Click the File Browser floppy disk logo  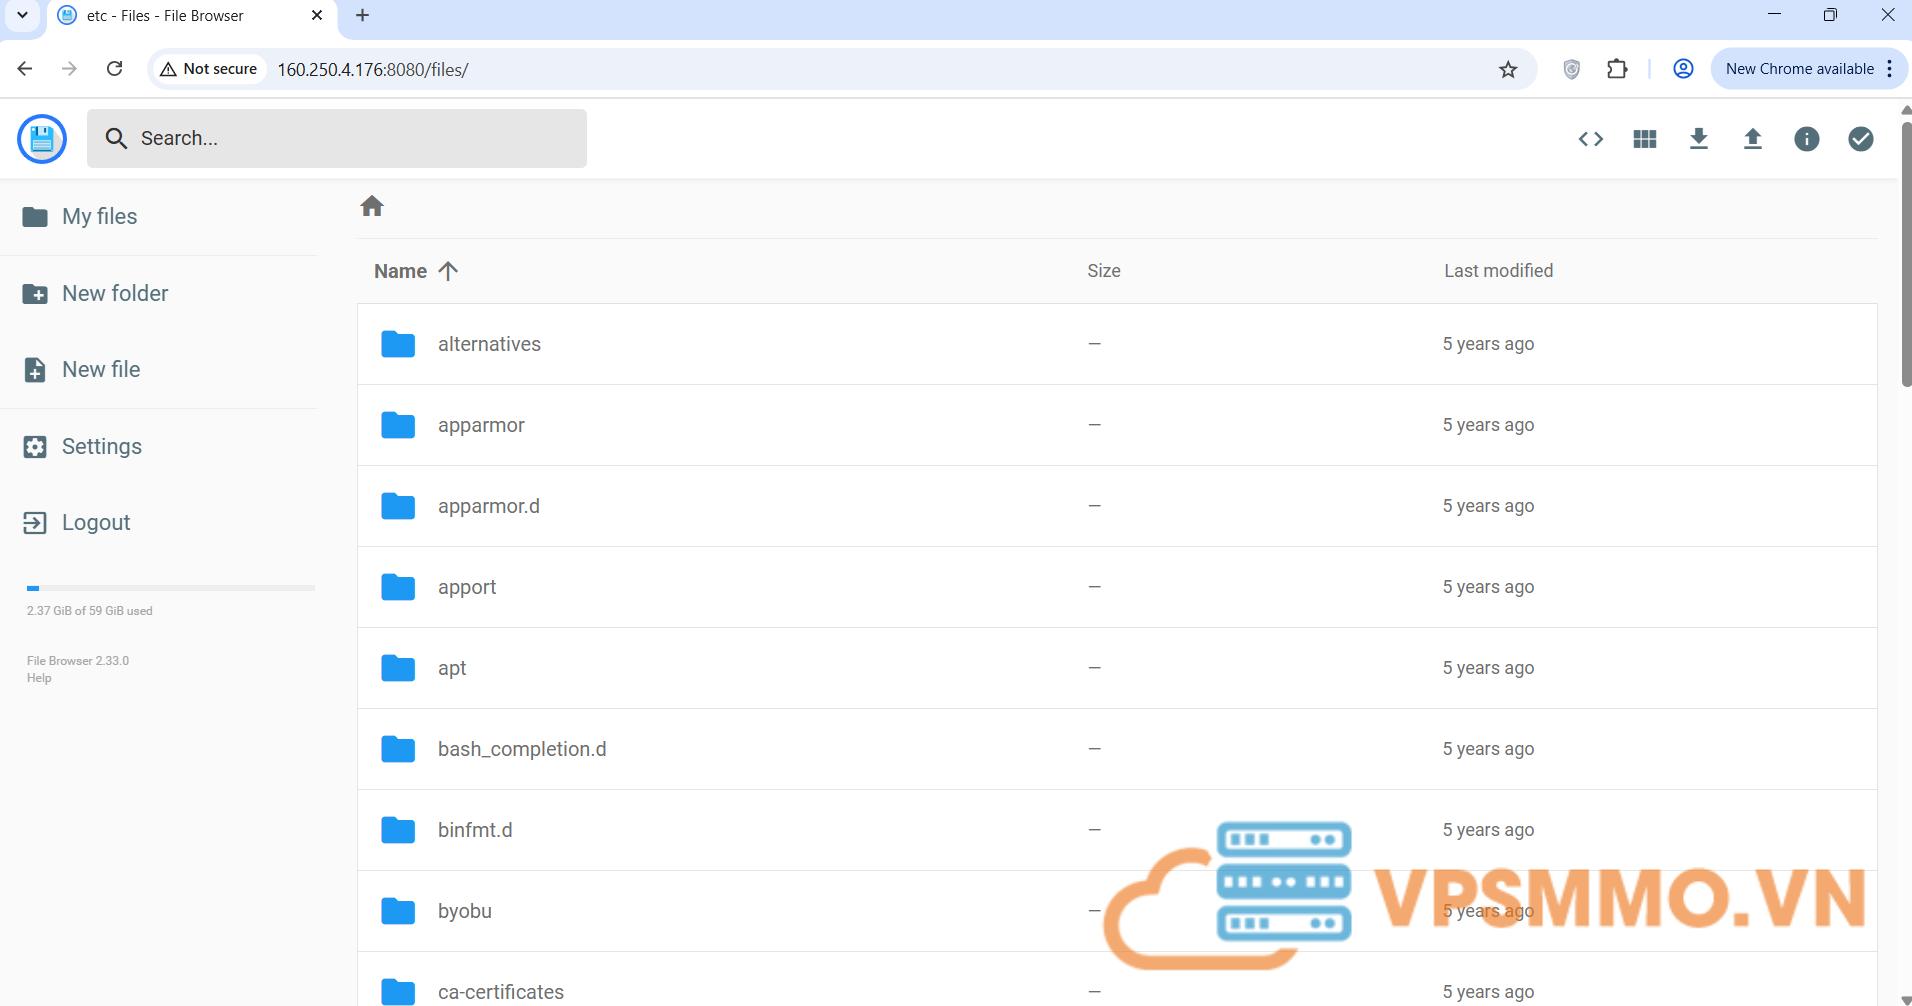(42, 139)
